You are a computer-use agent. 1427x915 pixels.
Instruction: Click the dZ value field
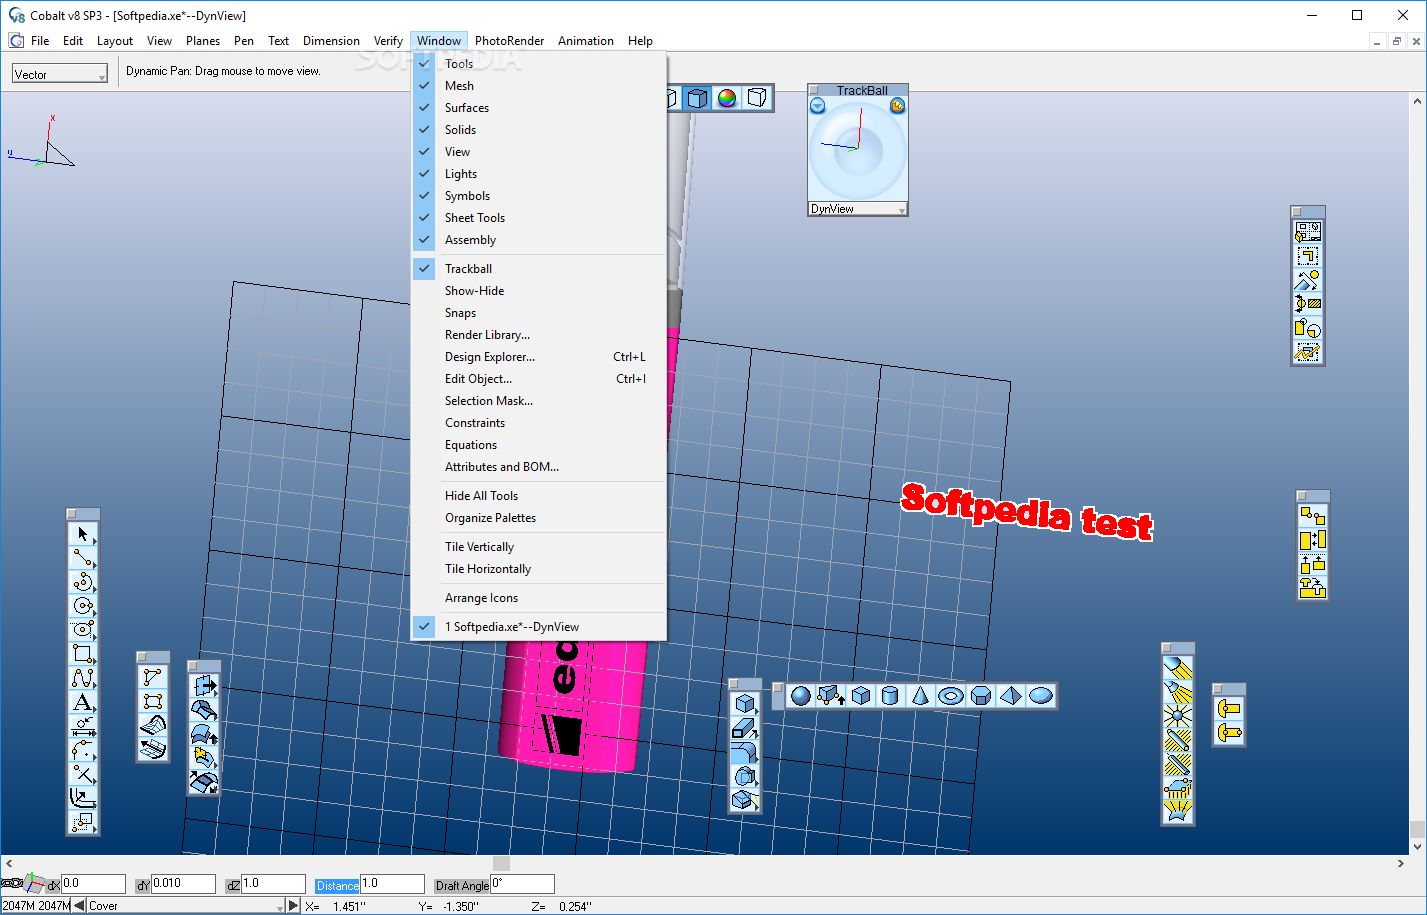click(273, 884)
